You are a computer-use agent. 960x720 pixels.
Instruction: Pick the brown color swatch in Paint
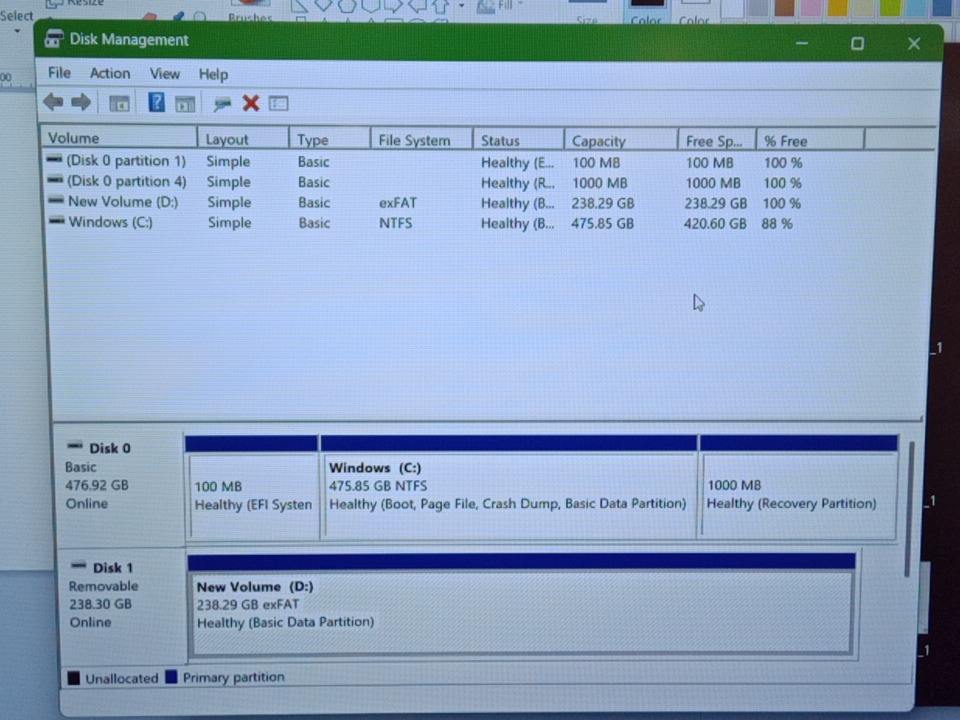[x=784, y=8]
